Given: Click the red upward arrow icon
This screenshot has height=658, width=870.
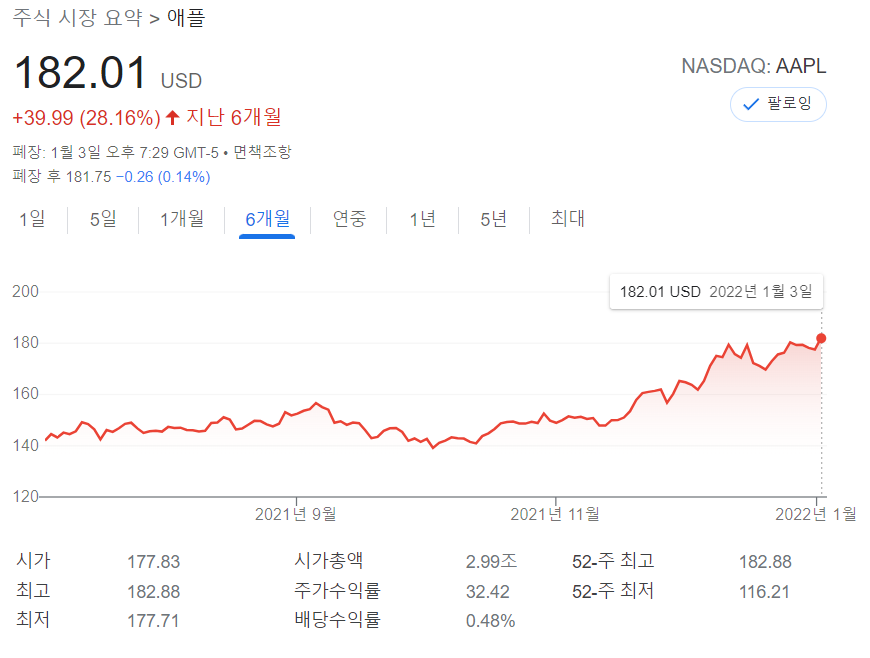Looking at the screenshot, I should 173,118.
